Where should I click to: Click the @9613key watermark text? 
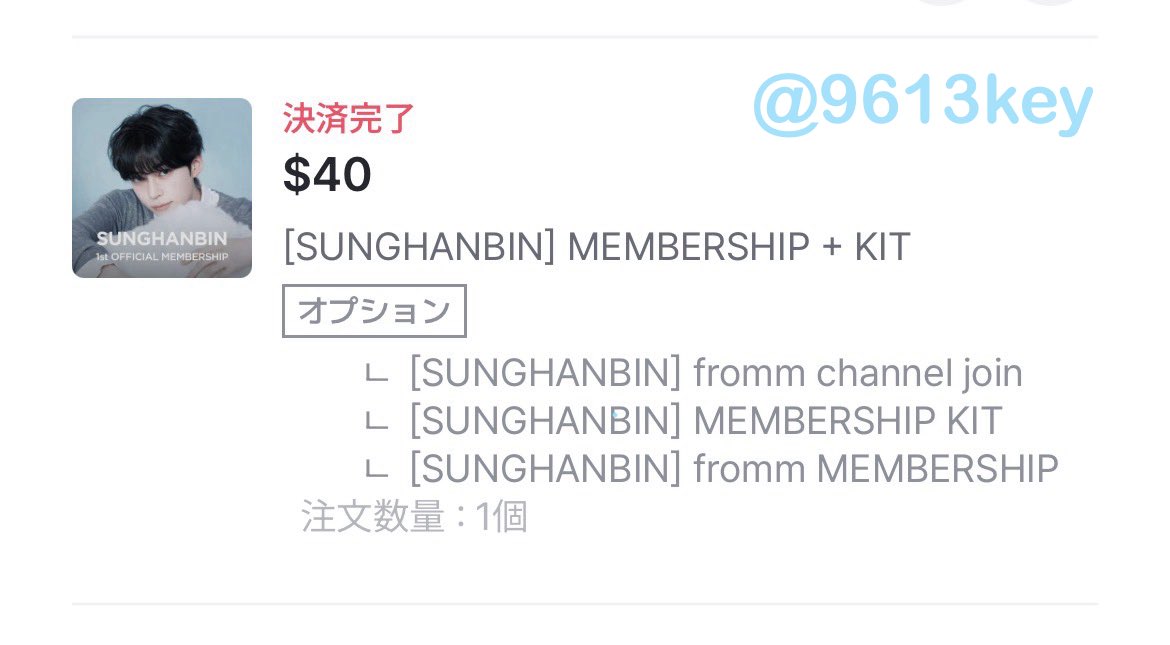point(923,105)
